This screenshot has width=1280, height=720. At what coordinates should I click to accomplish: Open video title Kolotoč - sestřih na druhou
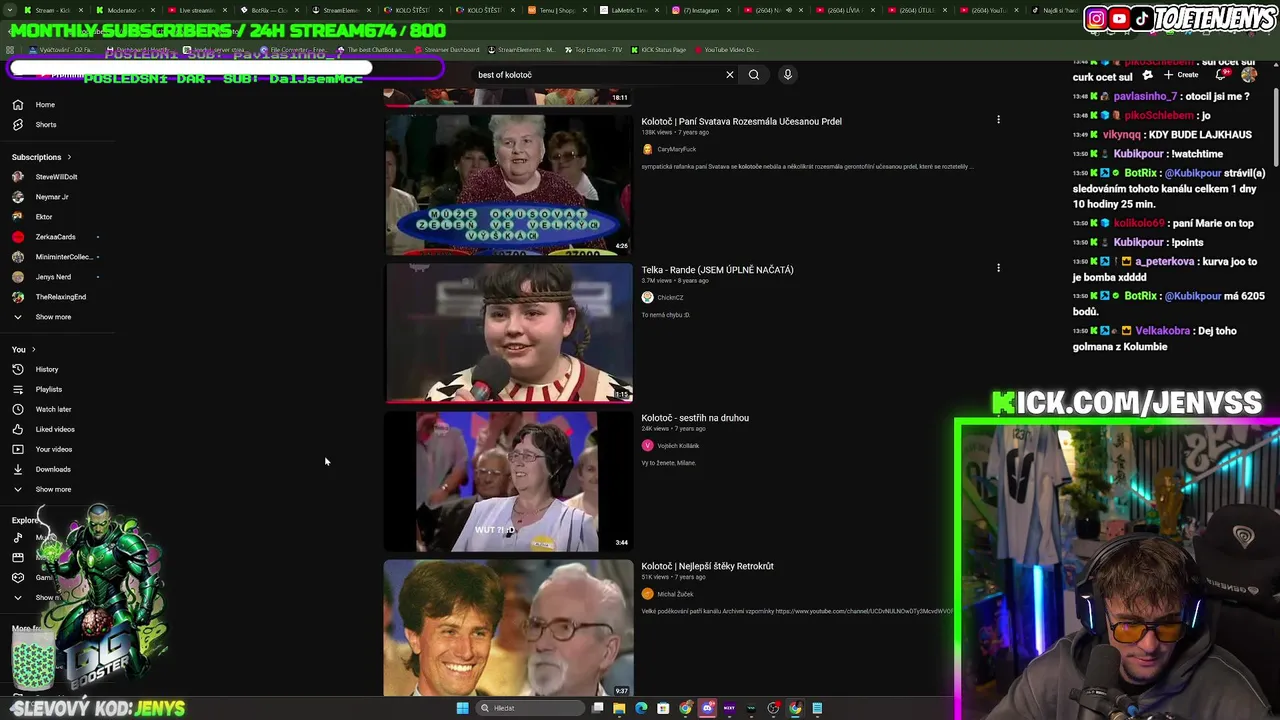tap(695, 418)
